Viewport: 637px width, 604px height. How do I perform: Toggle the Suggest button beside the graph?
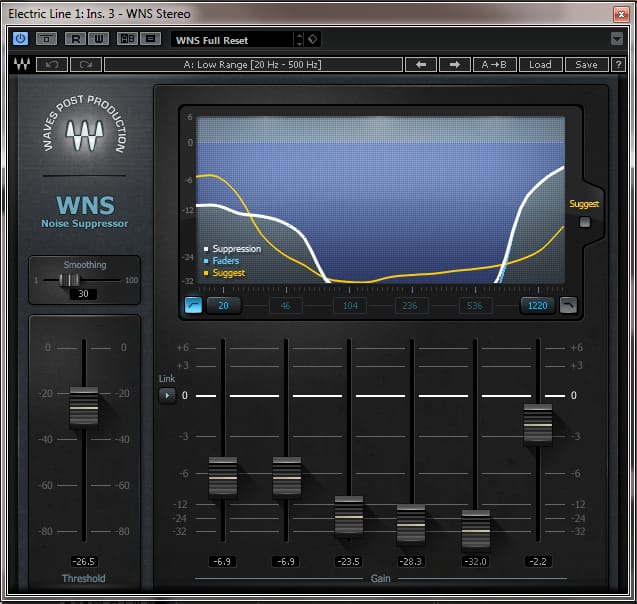(585, 222)
